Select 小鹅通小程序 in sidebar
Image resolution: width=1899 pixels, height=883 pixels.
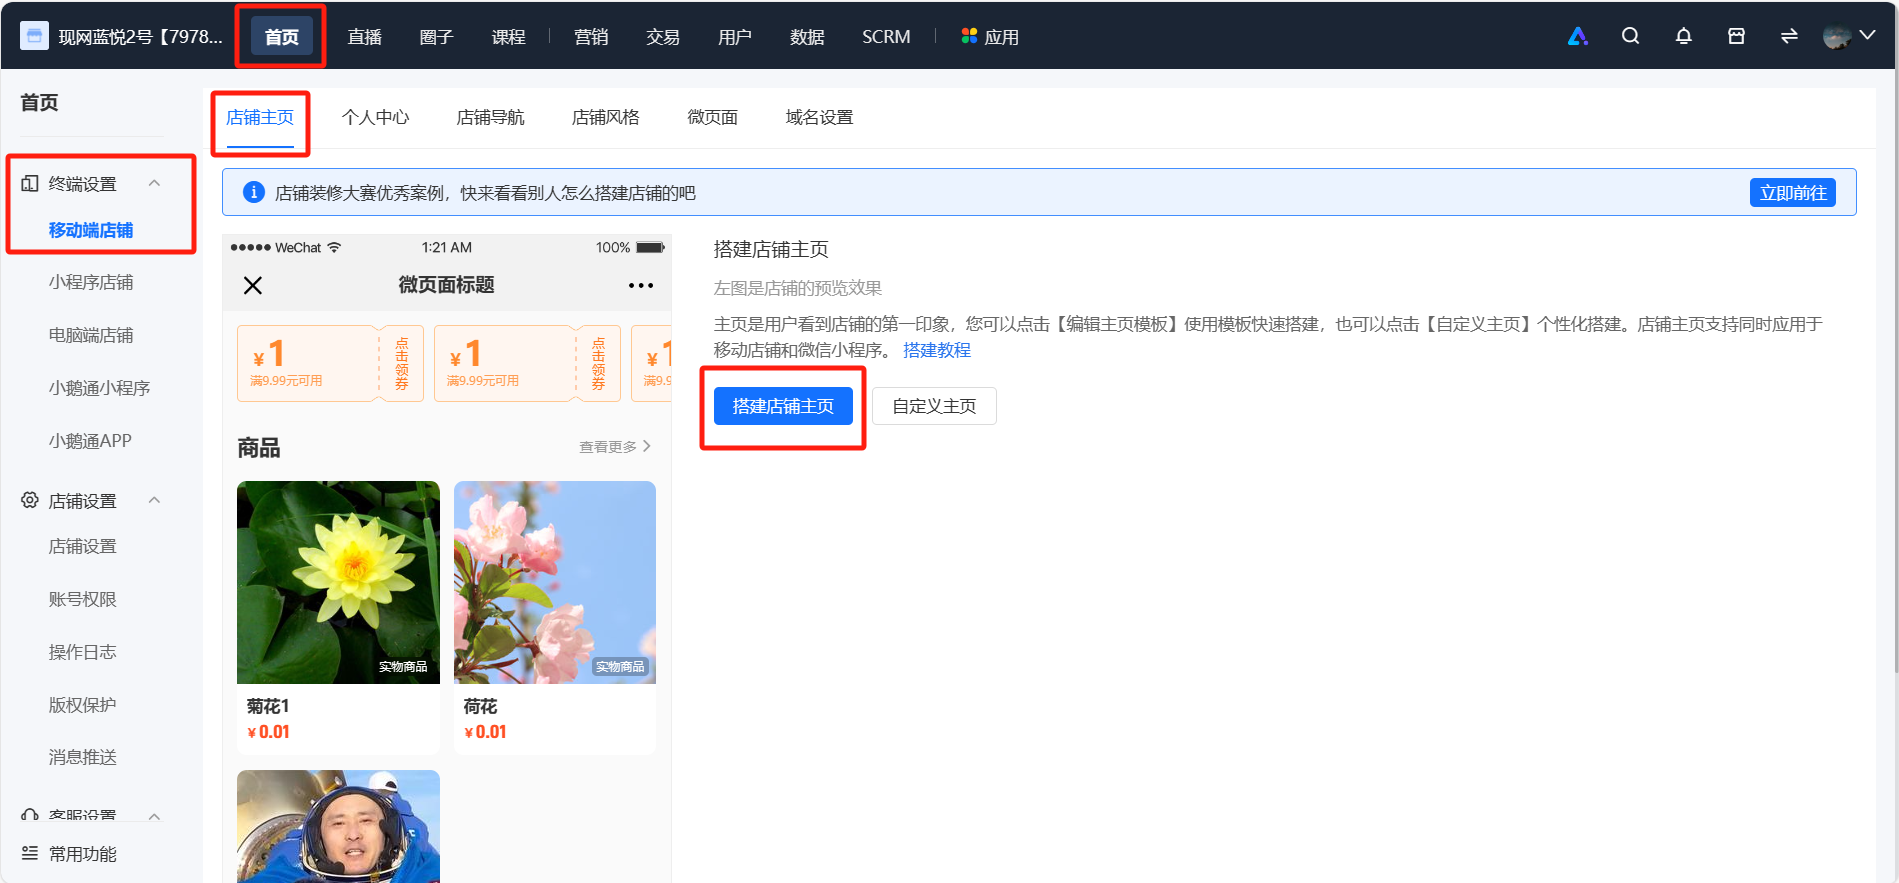tap(99, 388)
